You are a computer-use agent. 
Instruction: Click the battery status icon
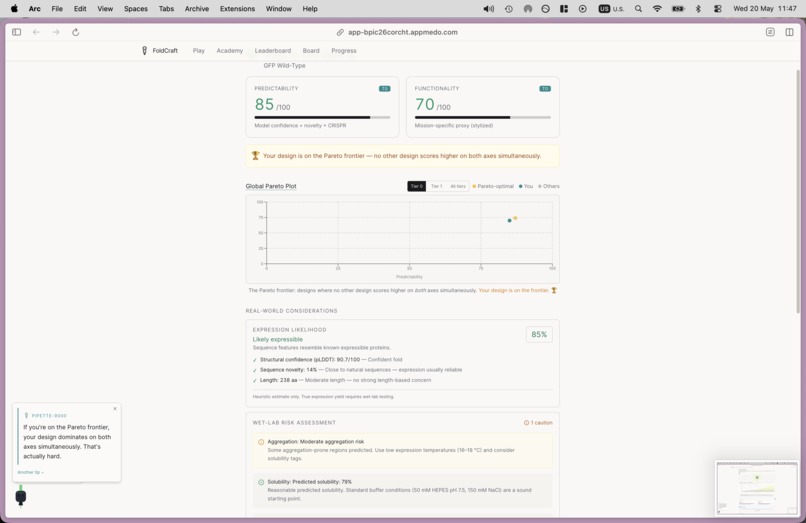coord(678,9)
